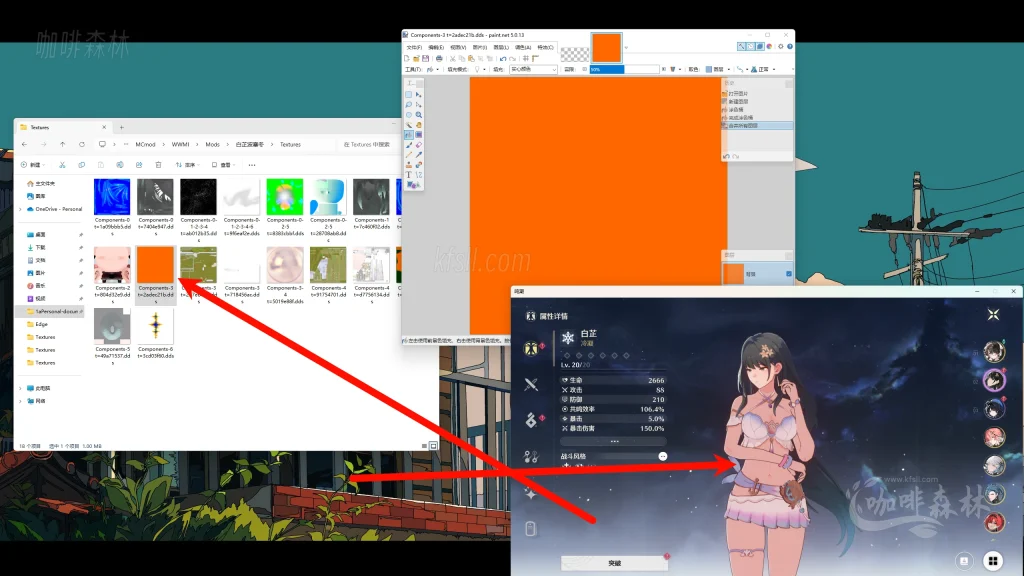Toggle the rulers icon in paint.net toolbar

click(x=536, y=58)
